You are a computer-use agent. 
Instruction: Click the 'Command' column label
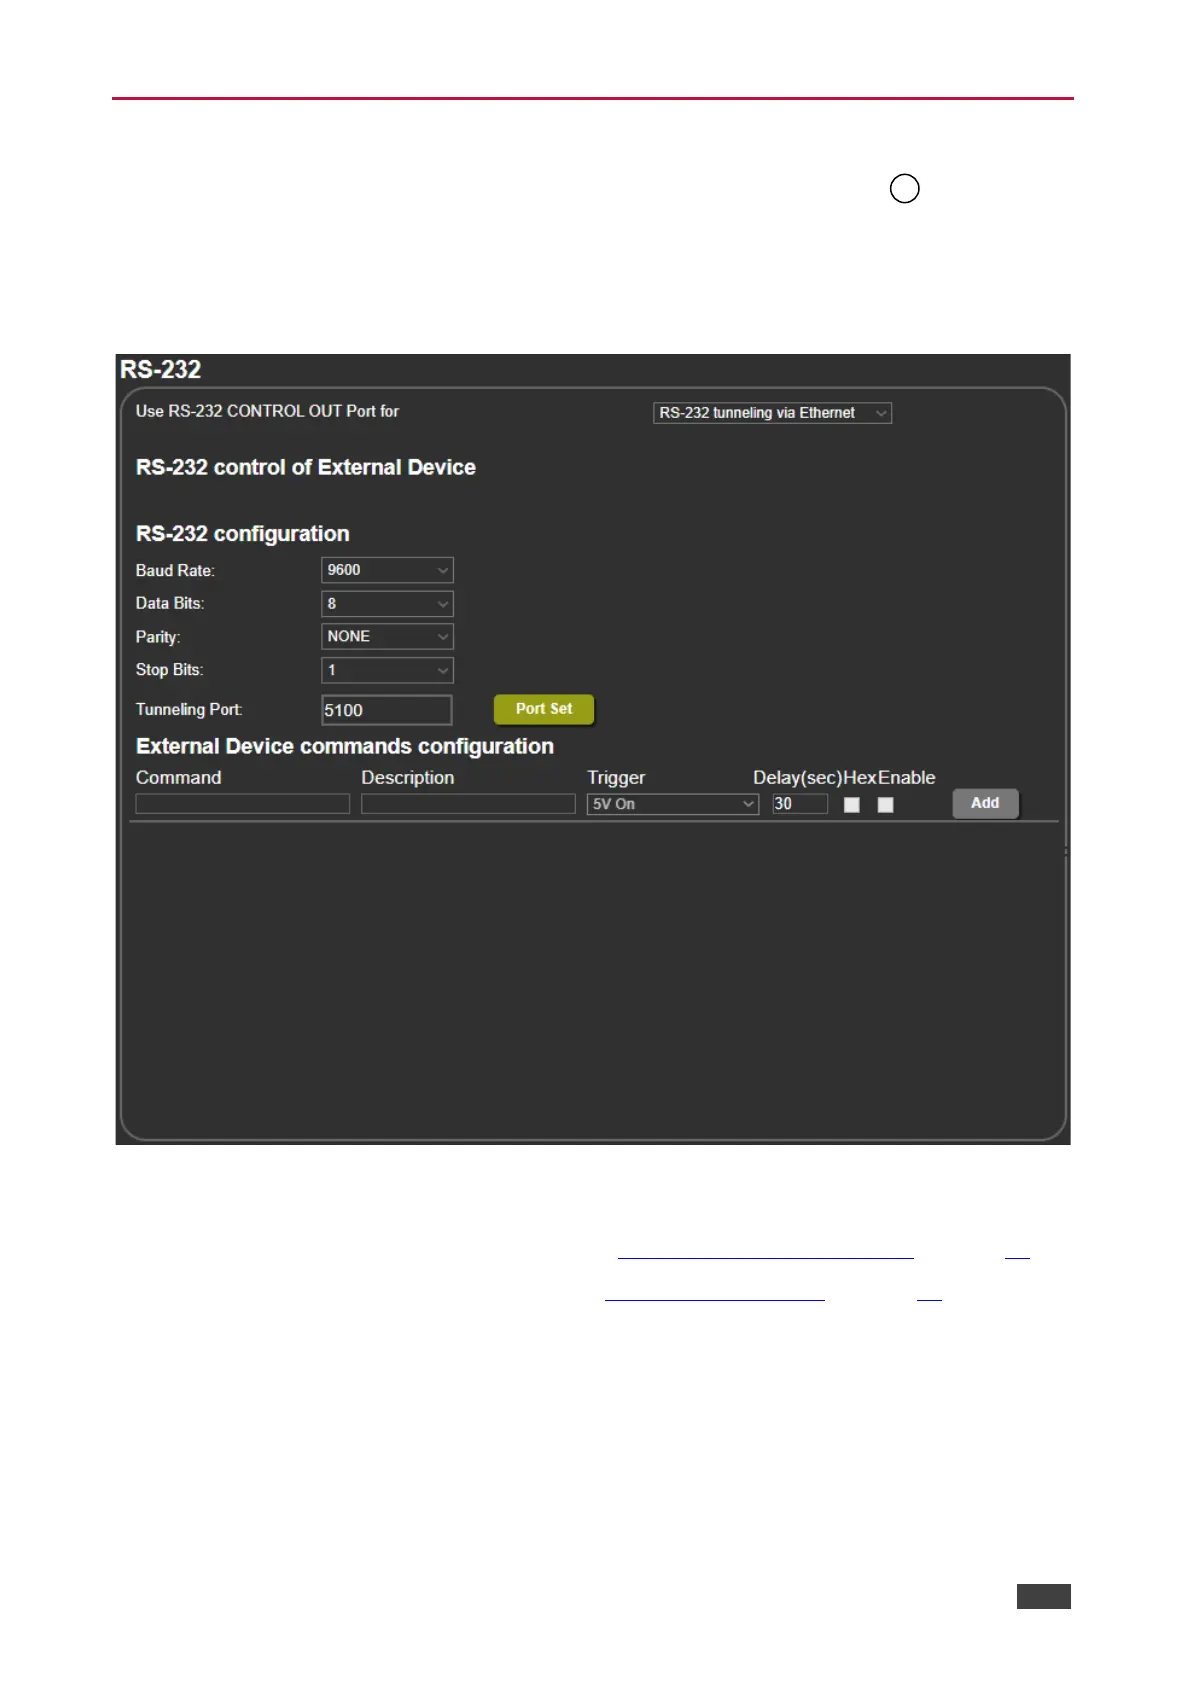178,778
